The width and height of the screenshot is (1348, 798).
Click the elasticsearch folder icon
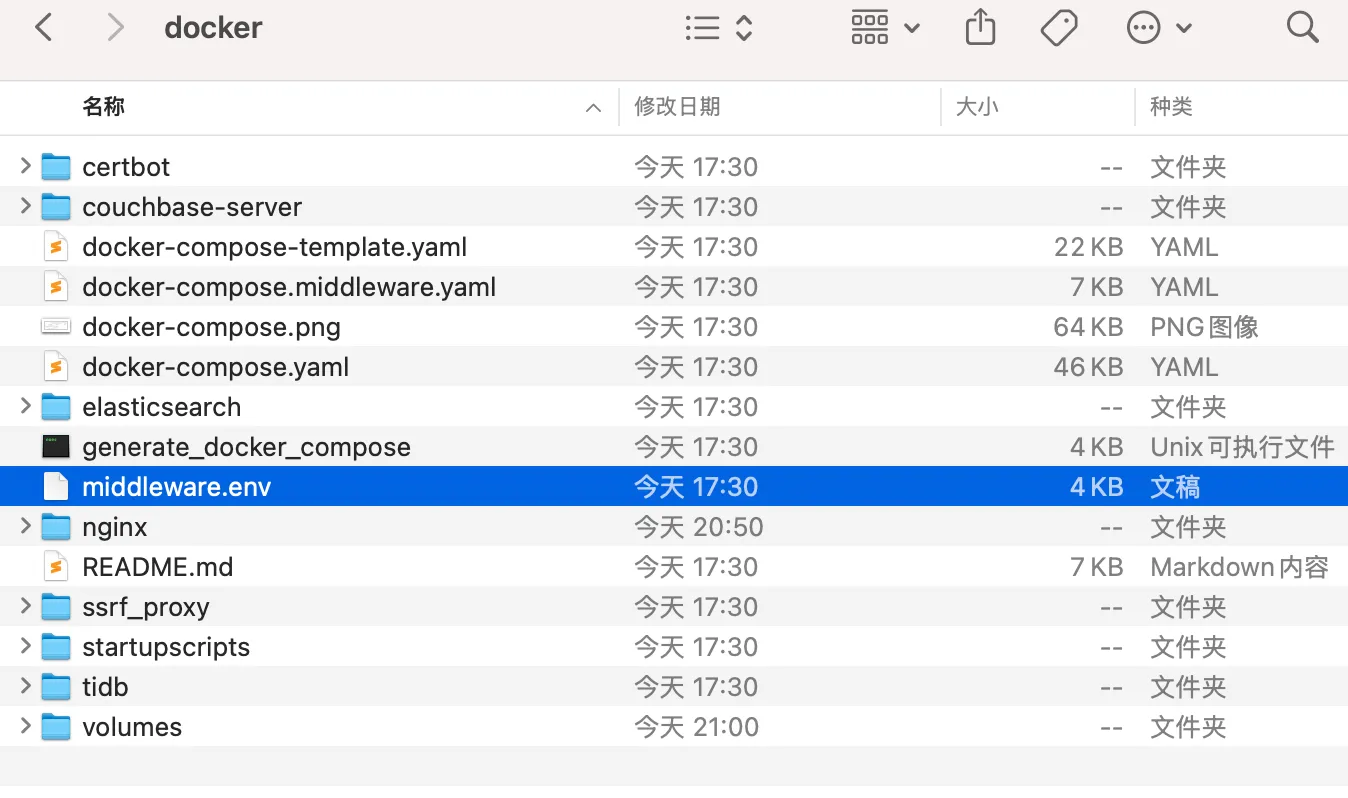click(56, 407)
